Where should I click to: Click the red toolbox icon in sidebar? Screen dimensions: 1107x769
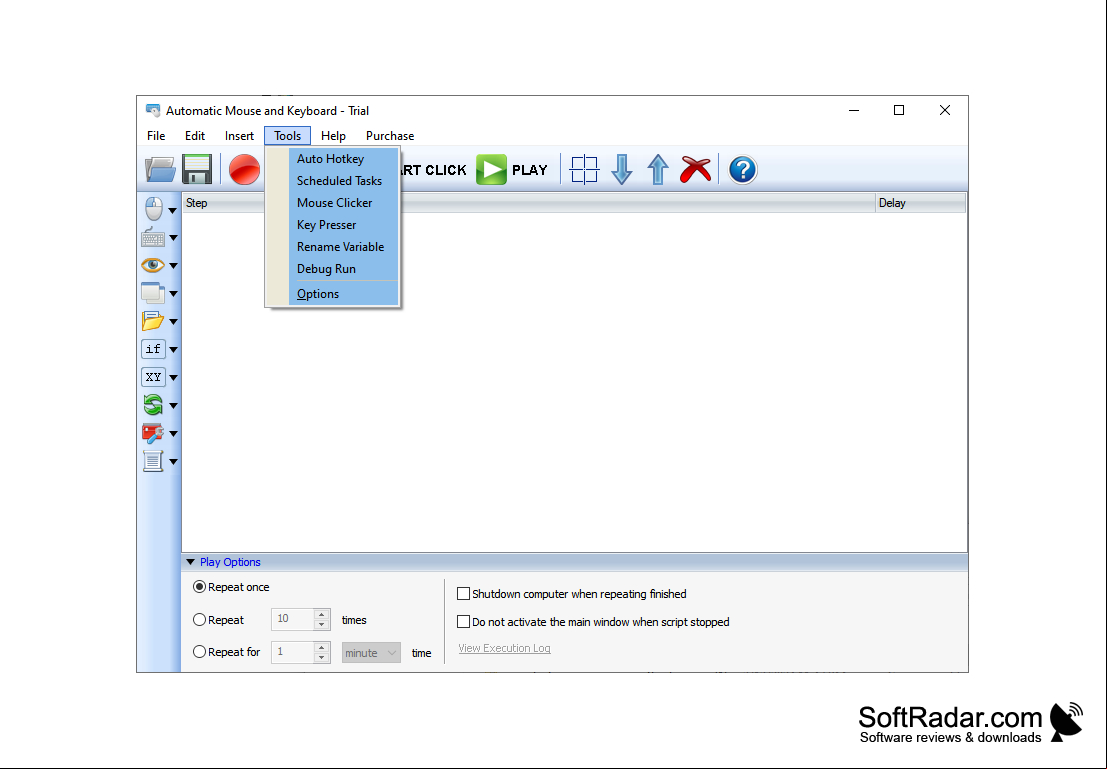tap(152, 433)
